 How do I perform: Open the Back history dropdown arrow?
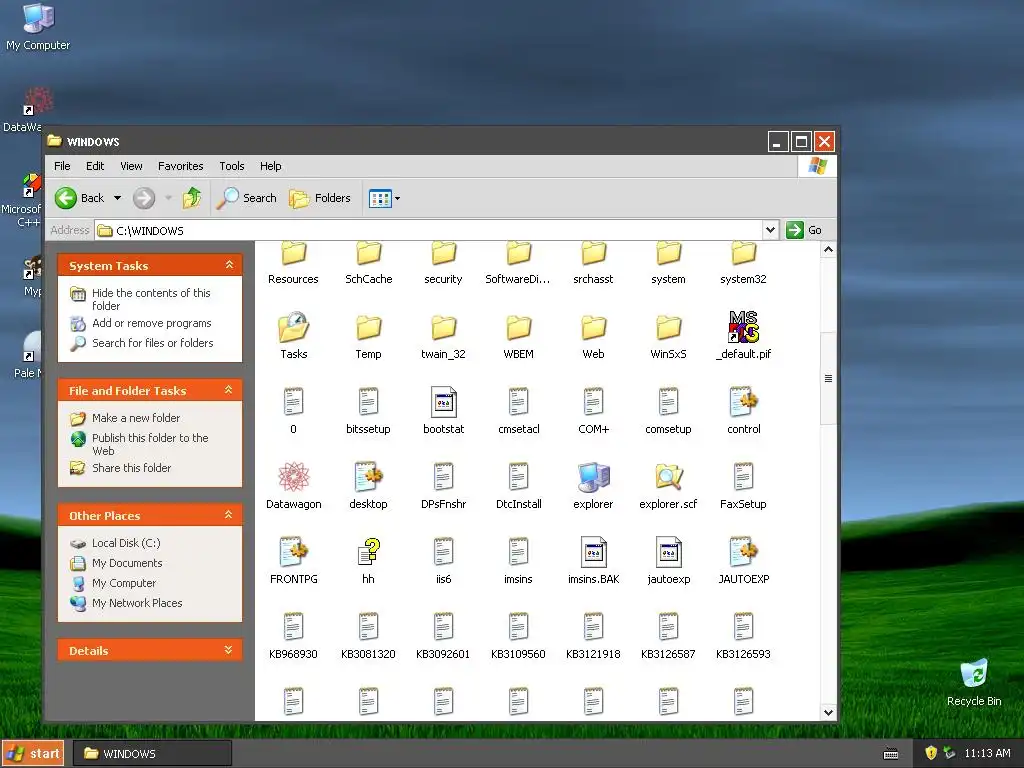(x=118, y=197)
